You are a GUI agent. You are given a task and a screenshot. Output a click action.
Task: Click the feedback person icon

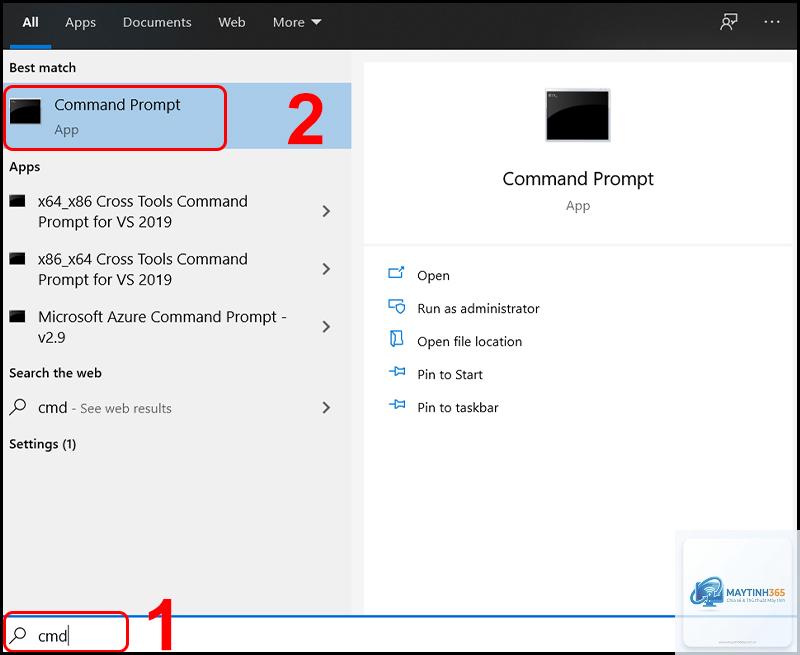pos(729,22)
